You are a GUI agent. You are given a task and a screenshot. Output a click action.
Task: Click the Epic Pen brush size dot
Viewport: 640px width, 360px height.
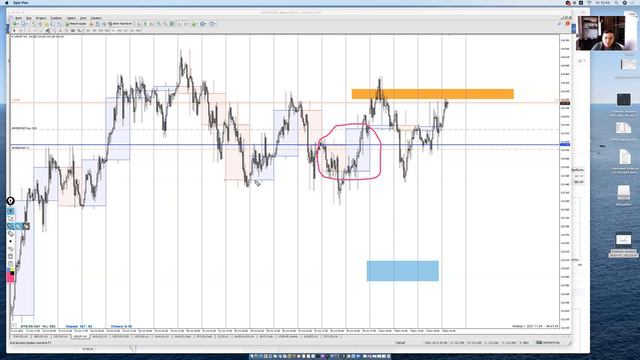tap(11, 241)
